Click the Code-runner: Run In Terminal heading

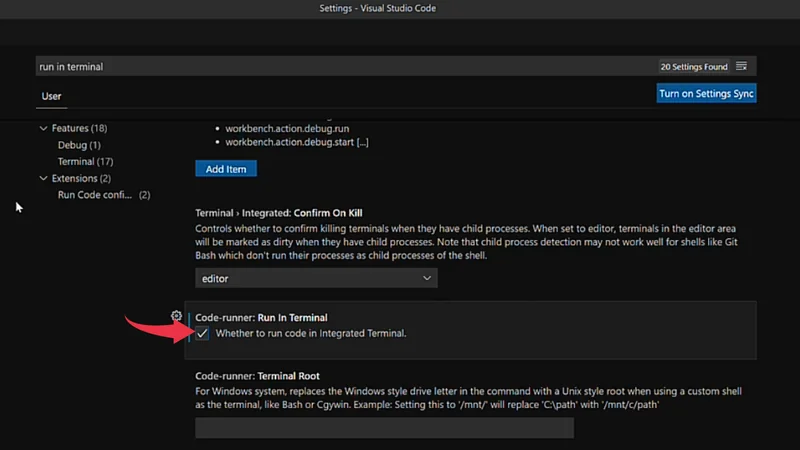[261, 317]
